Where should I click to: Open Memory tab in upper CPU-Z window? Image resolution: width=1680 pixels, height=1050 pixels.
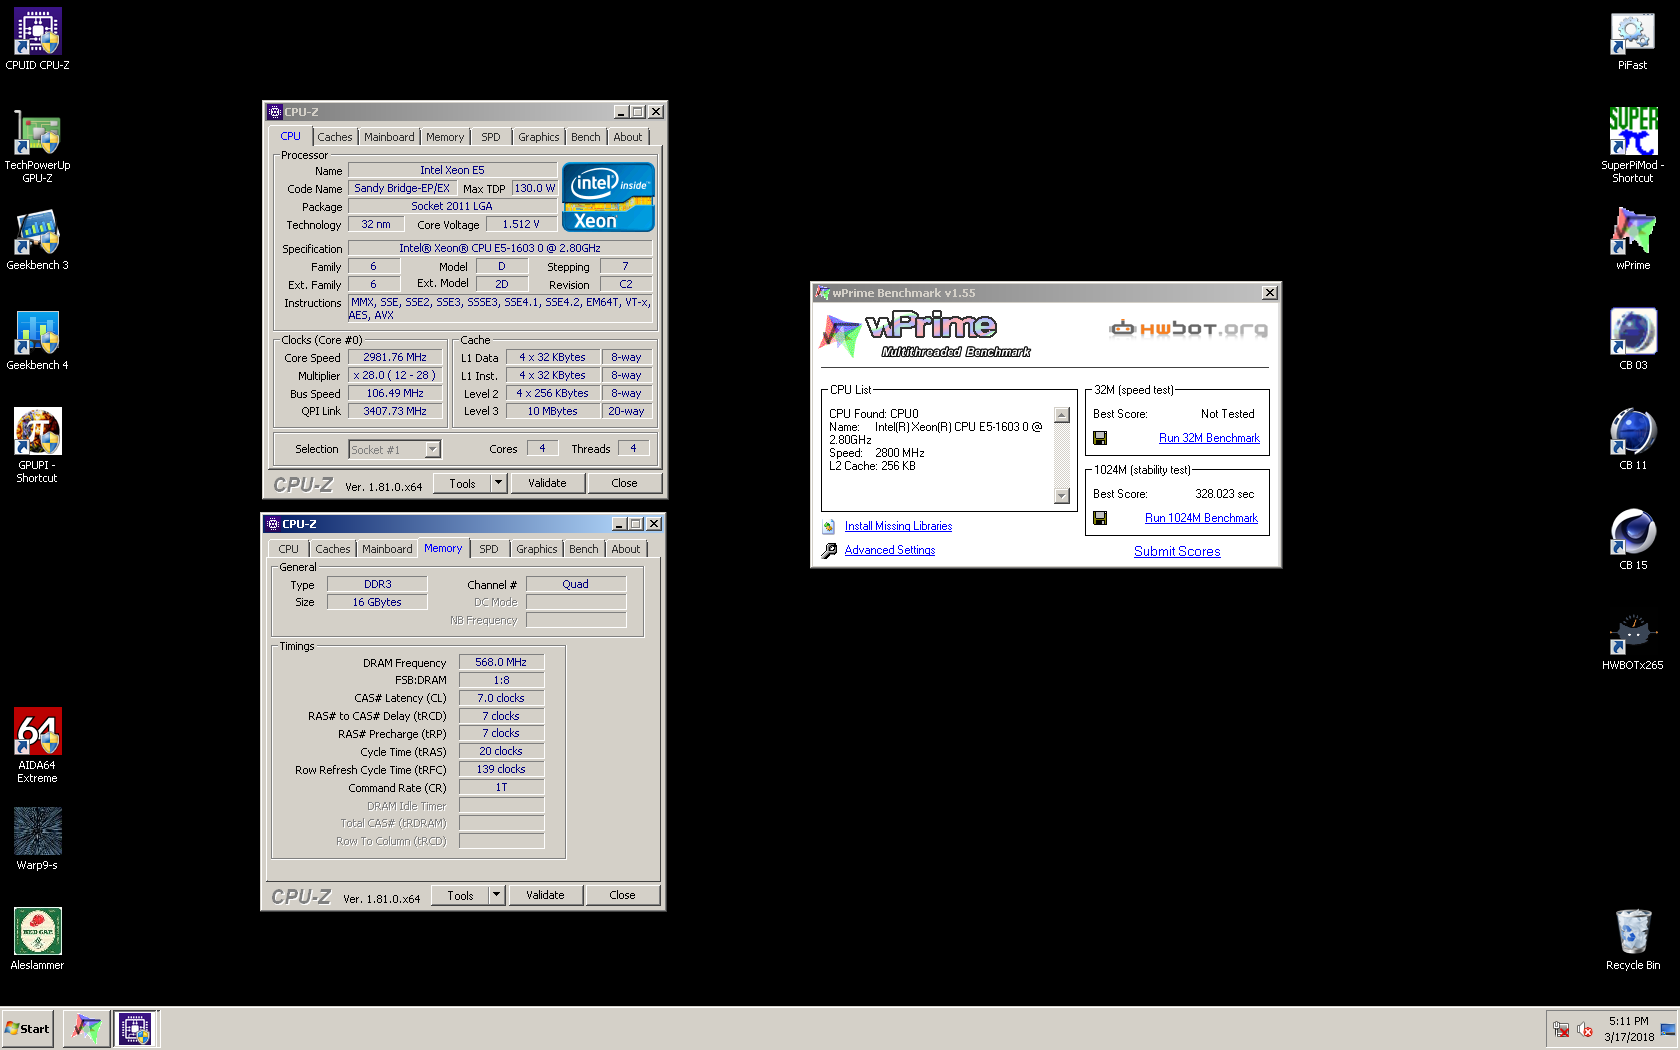(445, 137)
